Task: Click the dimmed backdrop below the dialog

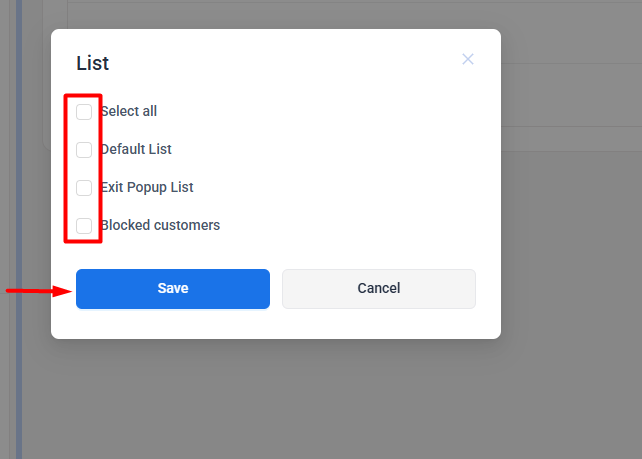Action: pyautogui.click(x=300, y=400)
